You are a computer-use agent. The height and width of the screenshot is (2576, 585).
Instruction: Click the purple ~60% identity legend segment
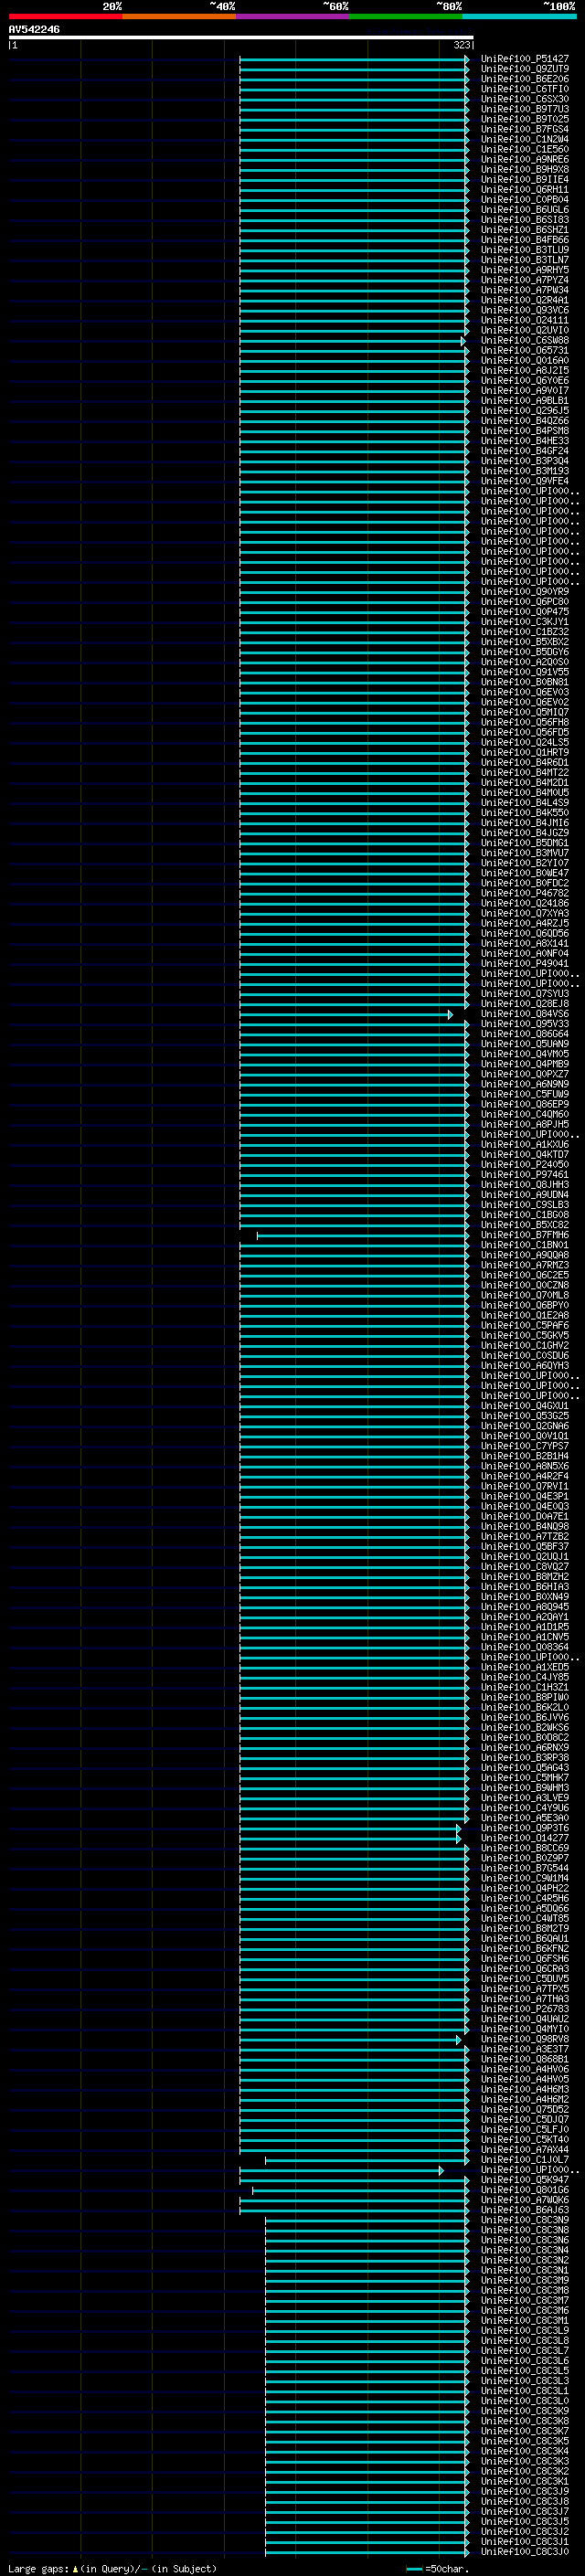(x=293, y=17)
